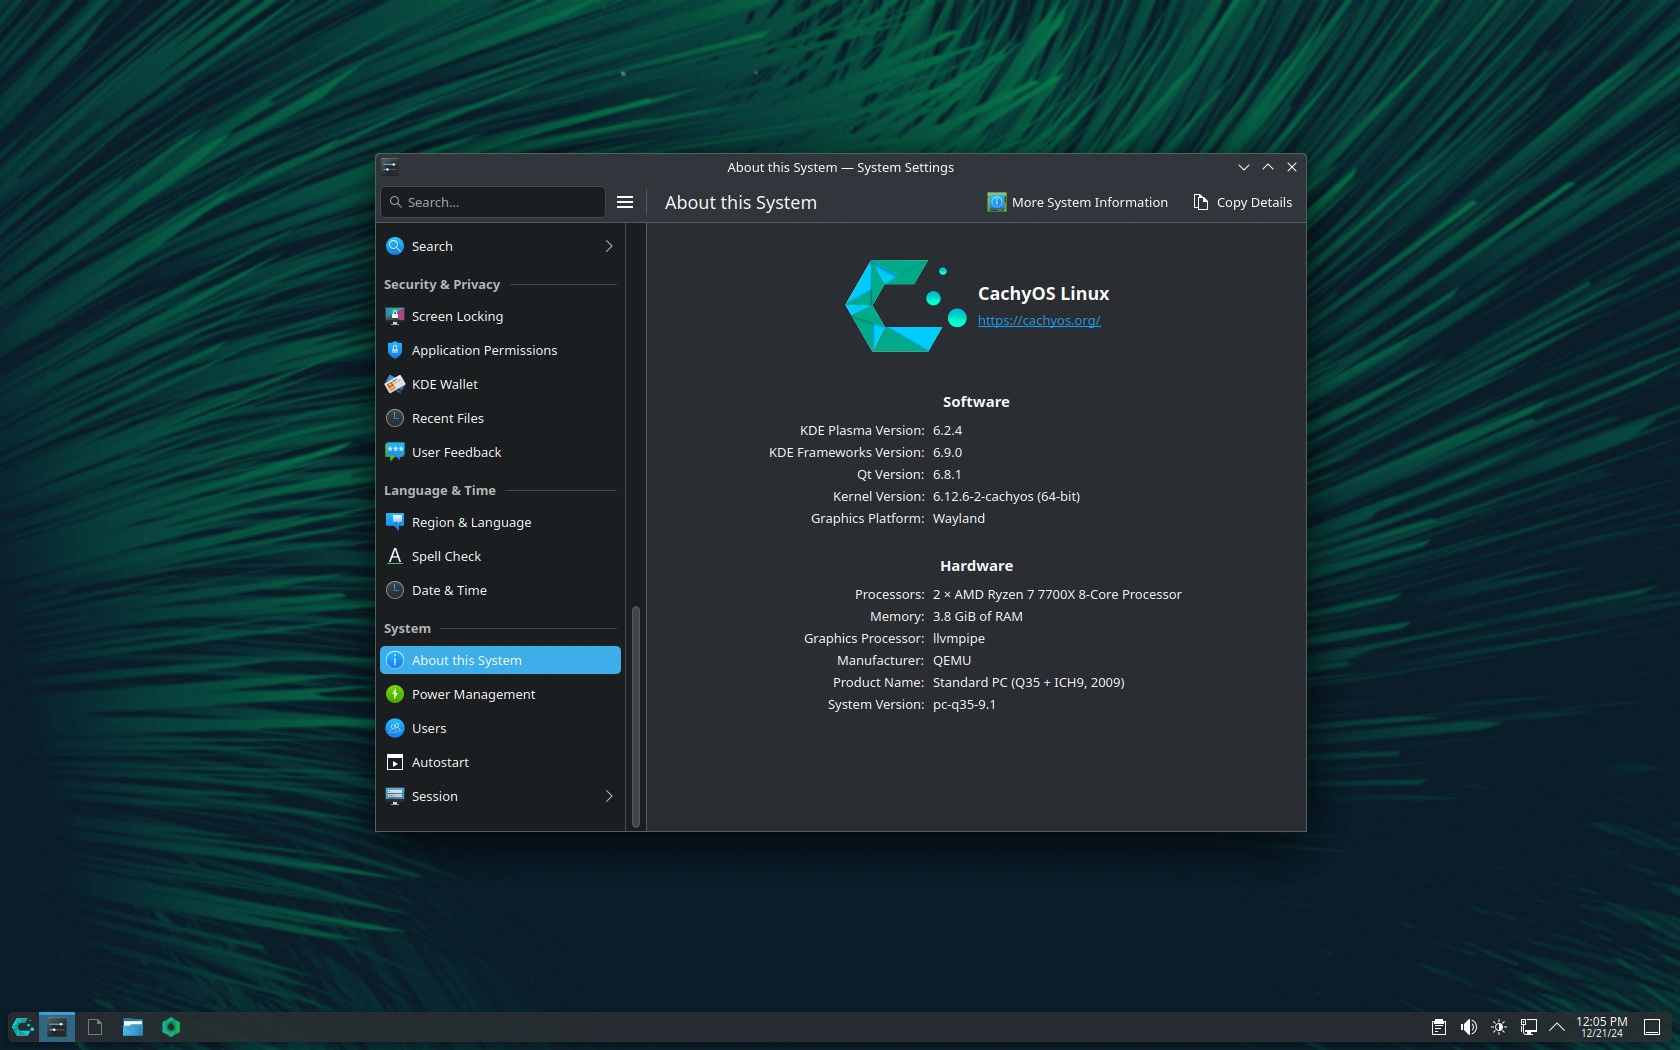1680x1050 pixels.
Task: Click the Copy Details button
Action: 1243,202
